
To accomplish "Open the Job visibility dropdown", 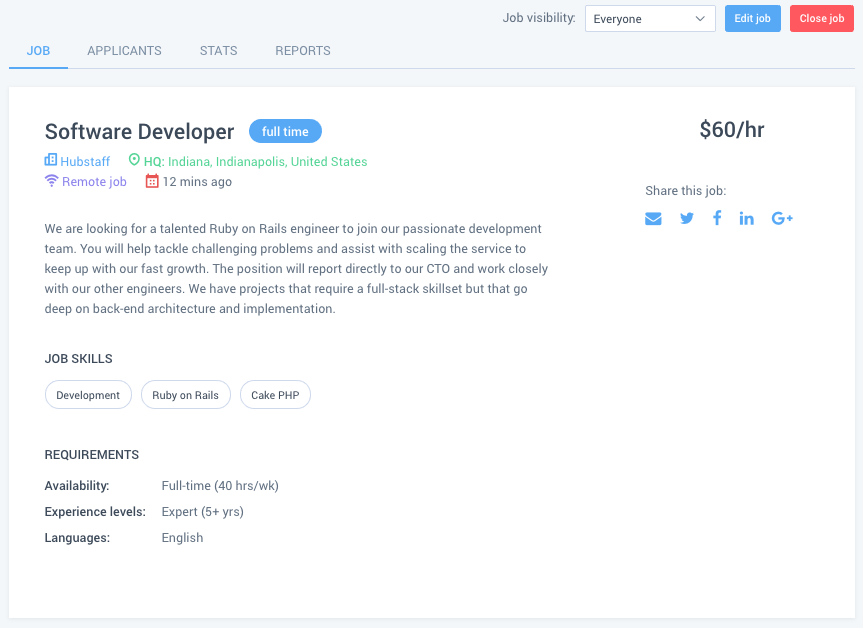I will (650, 19).
